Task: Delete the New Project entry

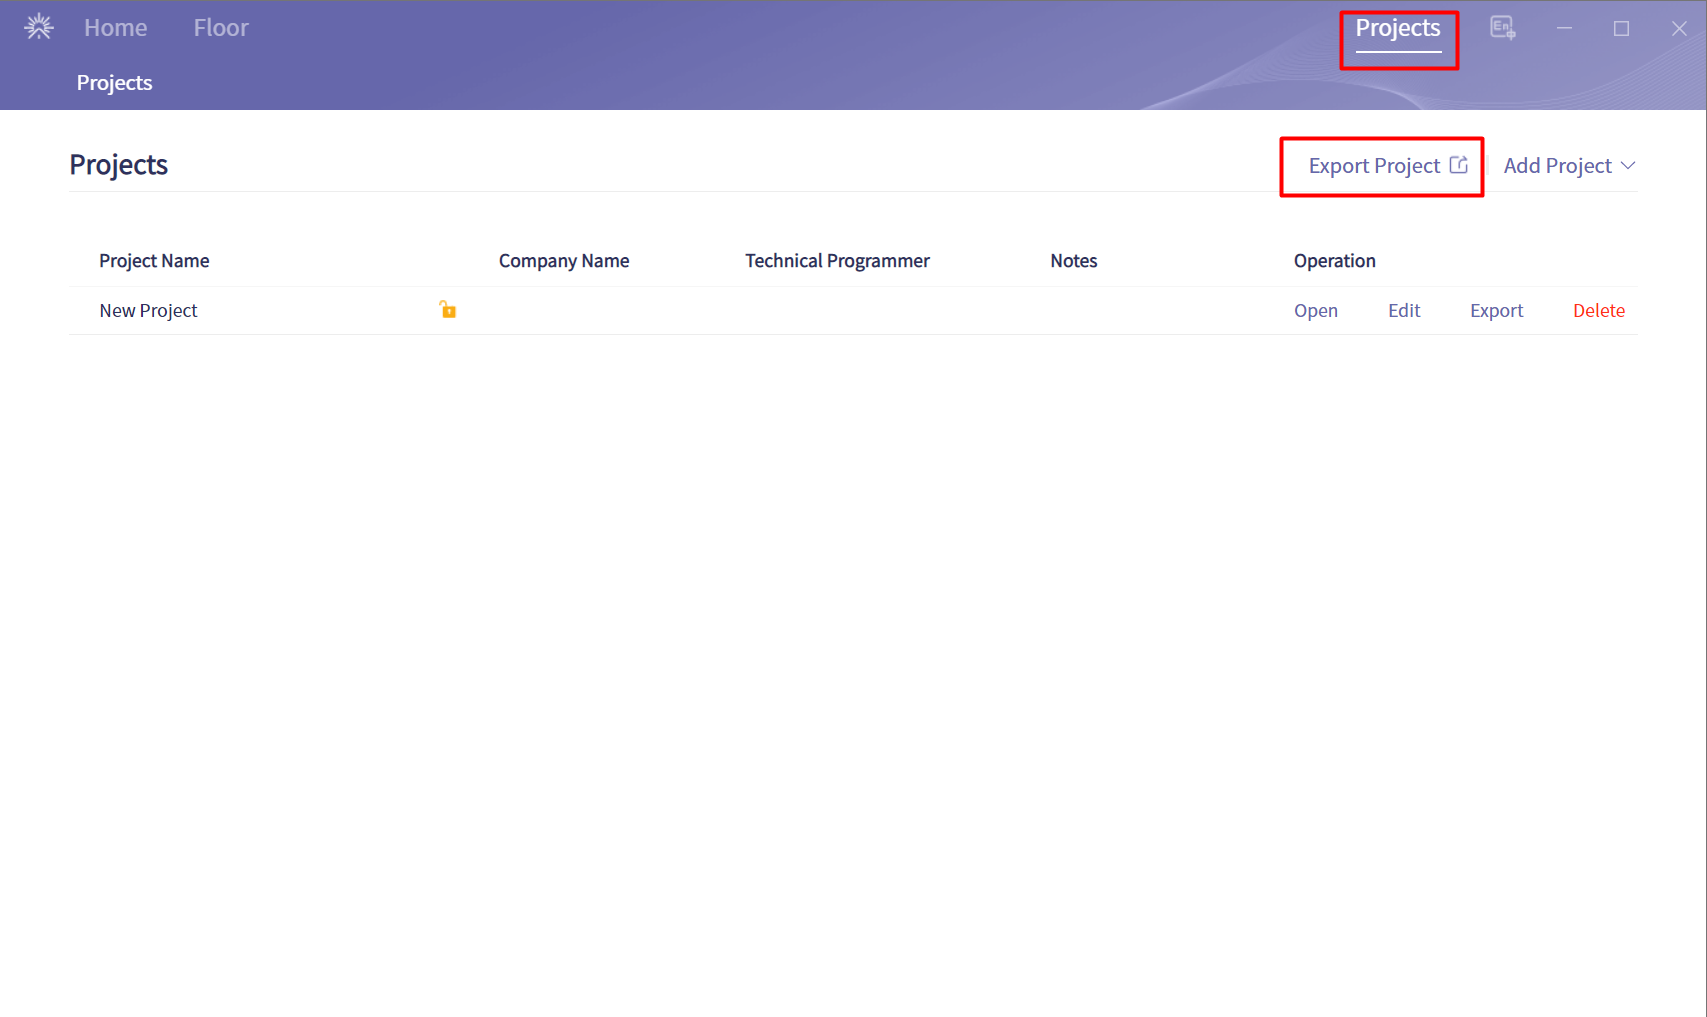Action: tap(1598, 311)
